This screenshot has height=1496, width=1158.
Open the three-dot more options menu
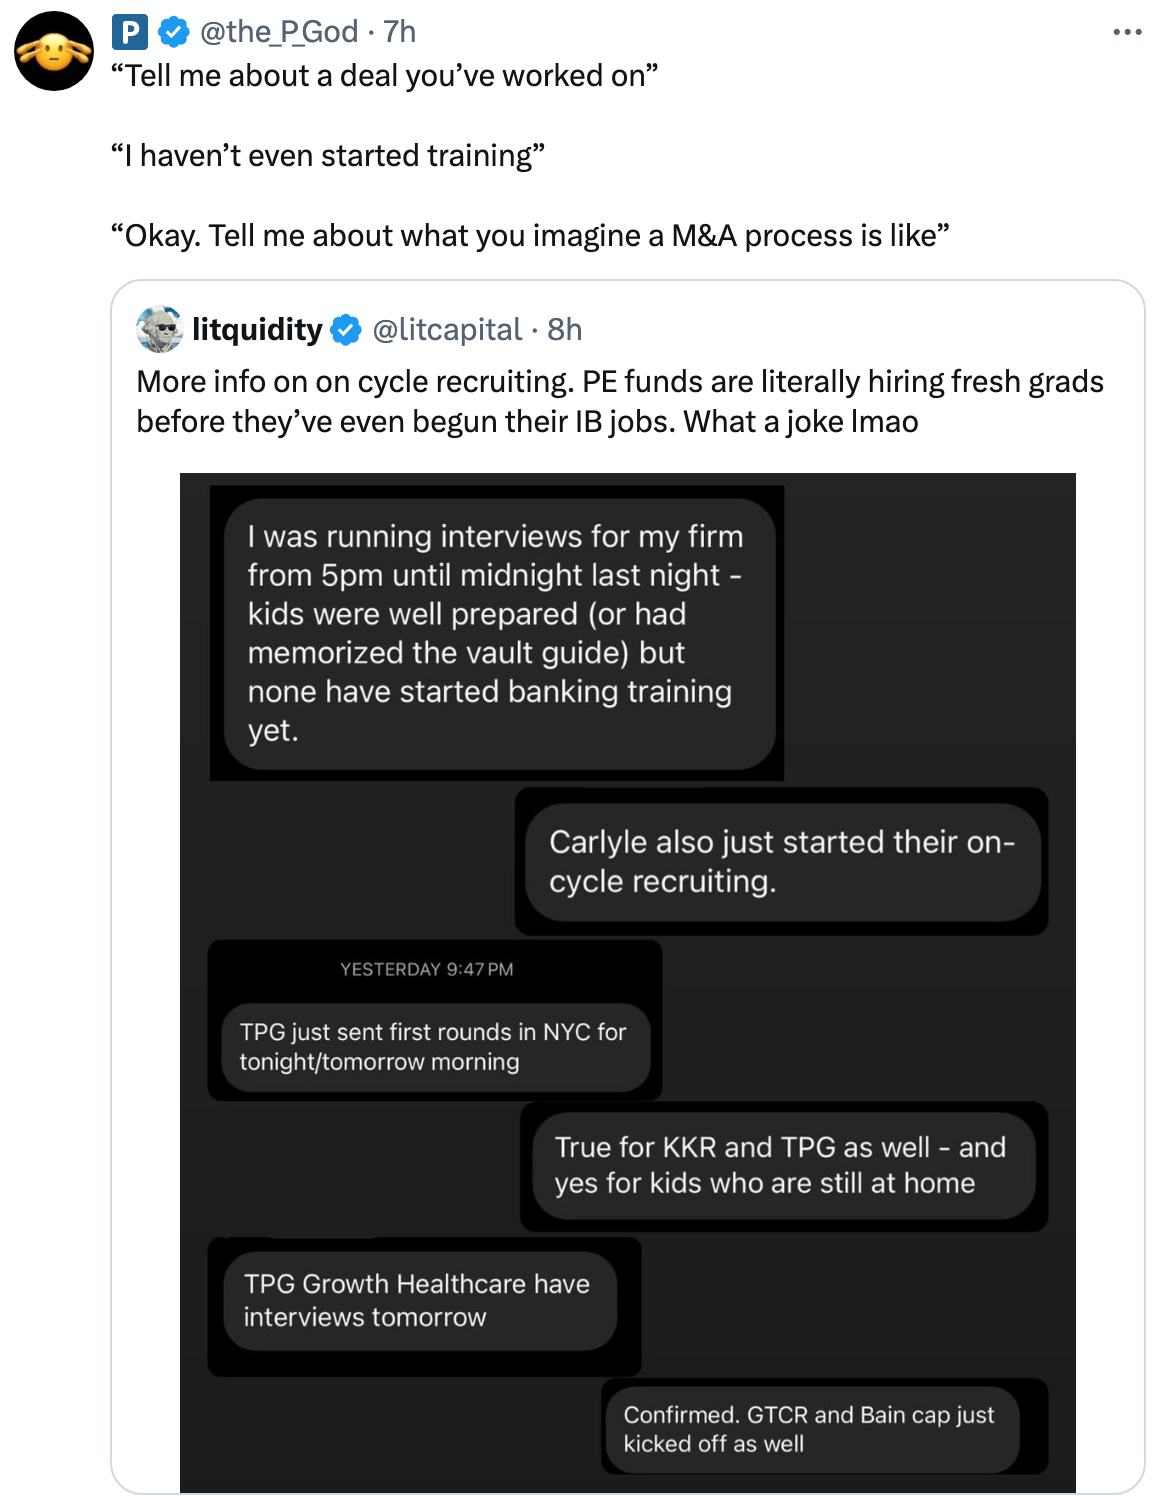[1127, 33]
